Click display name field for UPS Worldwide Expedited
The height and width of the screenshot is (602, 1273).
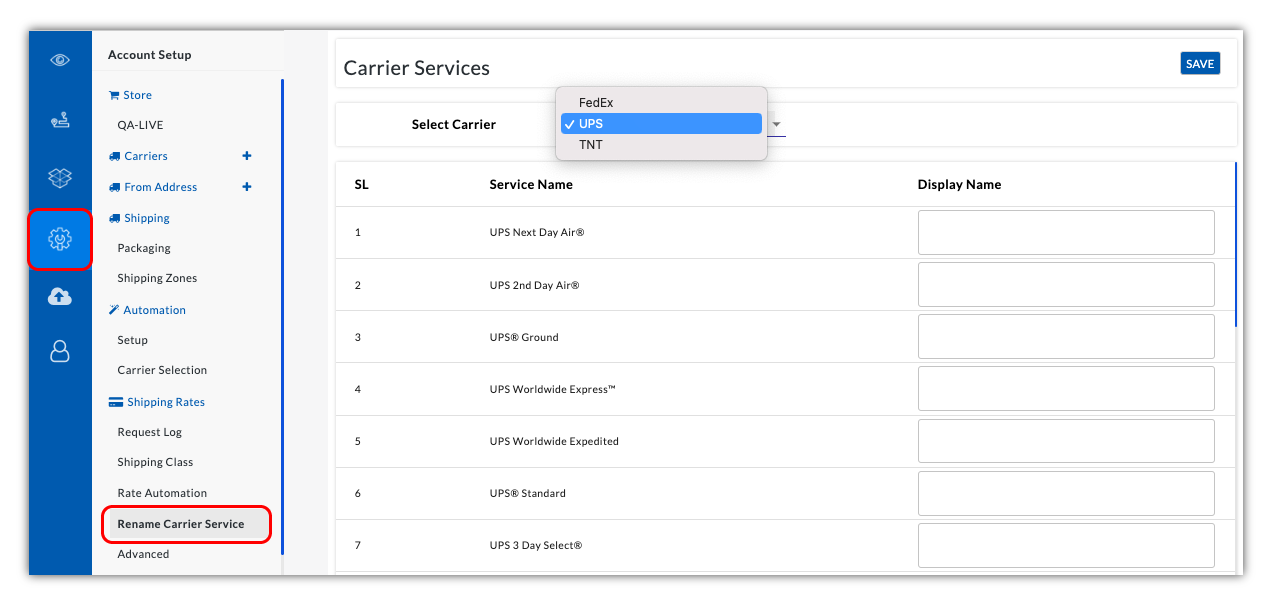pyautogui.click(x=1066, y=440)
